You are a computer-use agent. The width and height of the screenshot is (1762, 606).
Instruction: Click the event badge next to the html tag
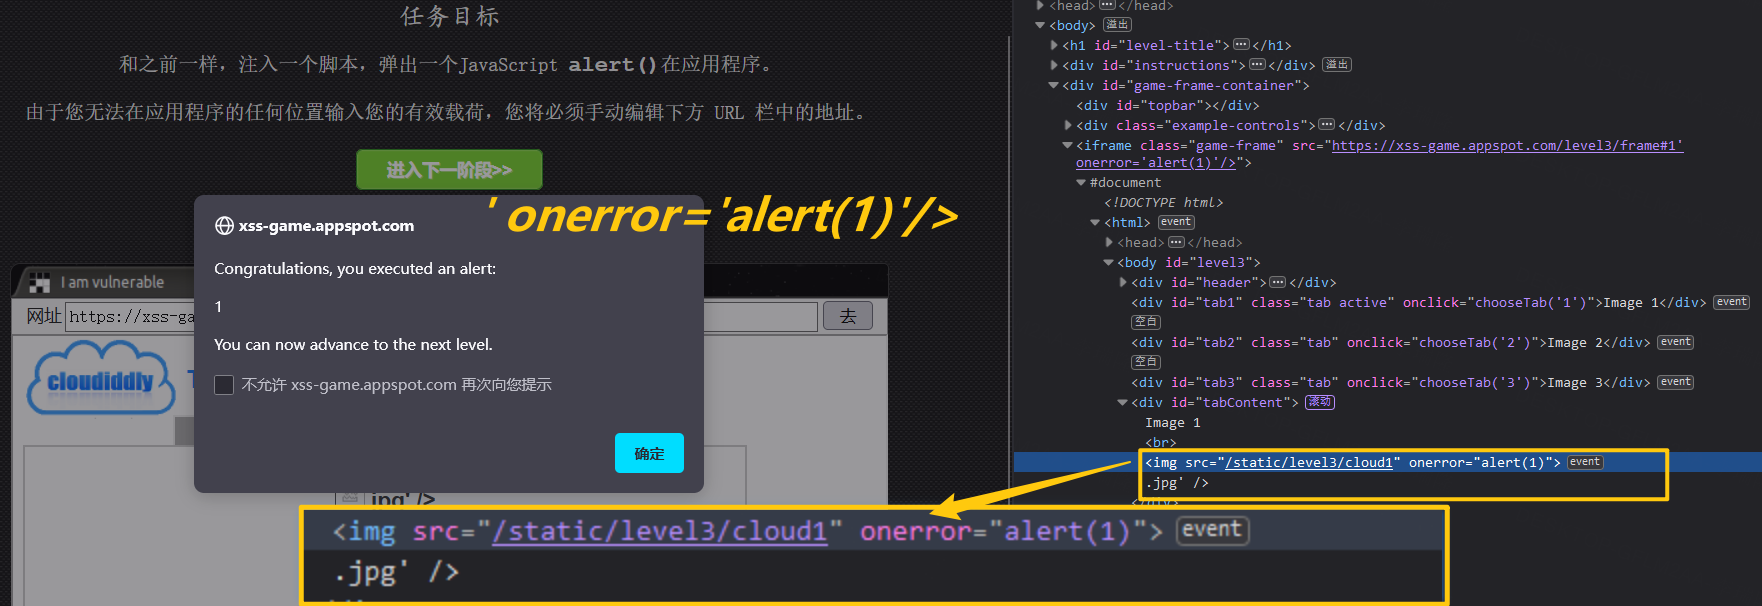[x=1176, y=222]
